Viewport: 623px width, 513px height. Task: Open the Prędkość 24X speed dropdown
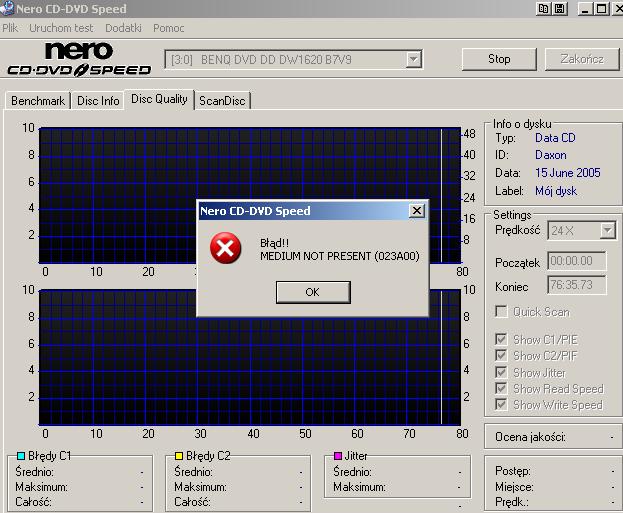click(x=608, y=230)
